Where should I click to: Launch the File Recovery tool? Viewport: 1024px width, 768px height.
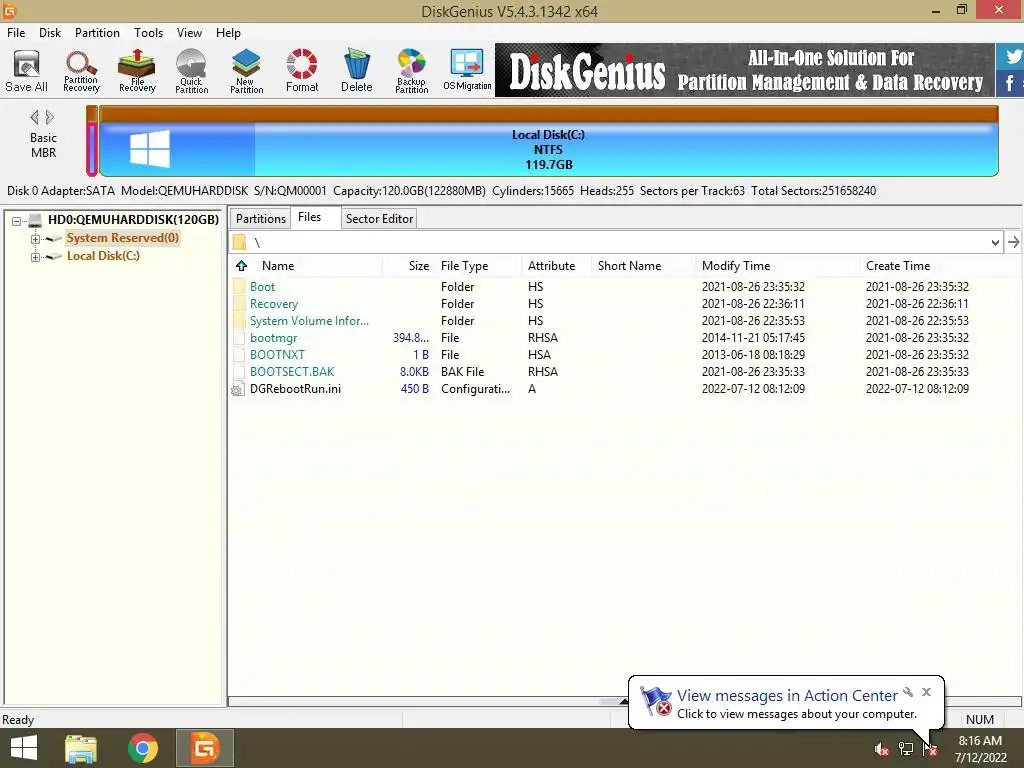(x=137, y=71)
